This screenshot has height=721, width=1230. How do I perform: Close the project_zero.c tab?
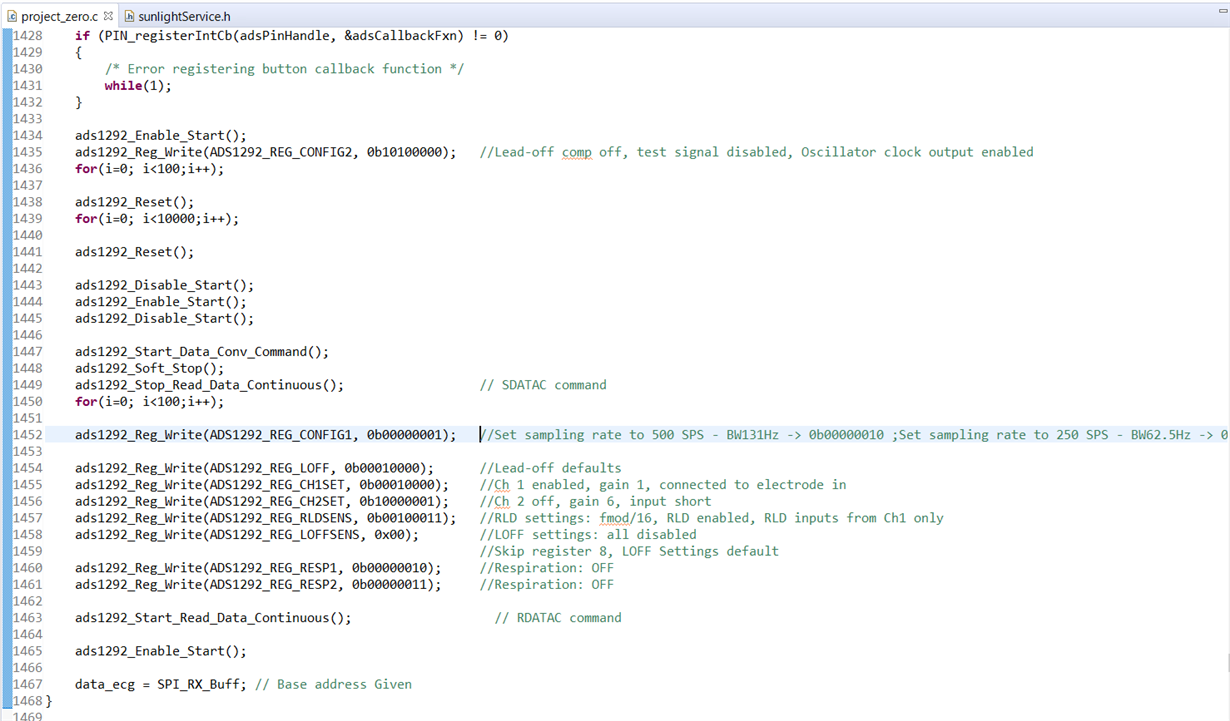pyautogui.click(x=108, y=16)
